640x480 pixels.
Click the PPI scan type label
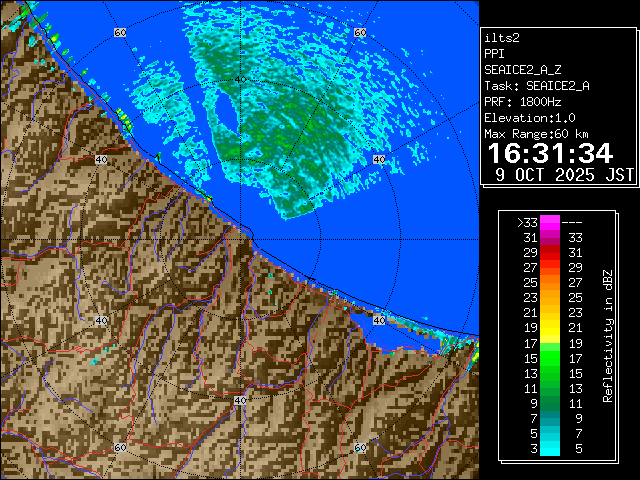[495, 53]
